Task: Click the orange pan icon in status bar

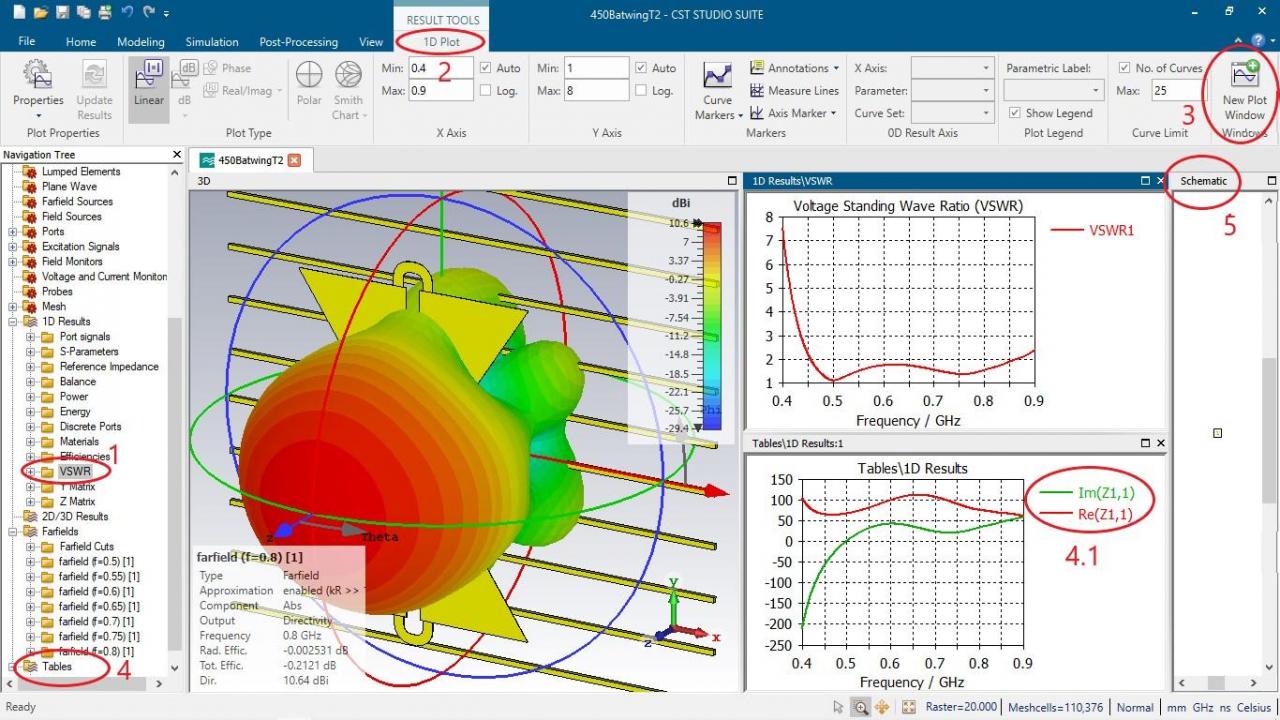Action: (x=882, y=707)
